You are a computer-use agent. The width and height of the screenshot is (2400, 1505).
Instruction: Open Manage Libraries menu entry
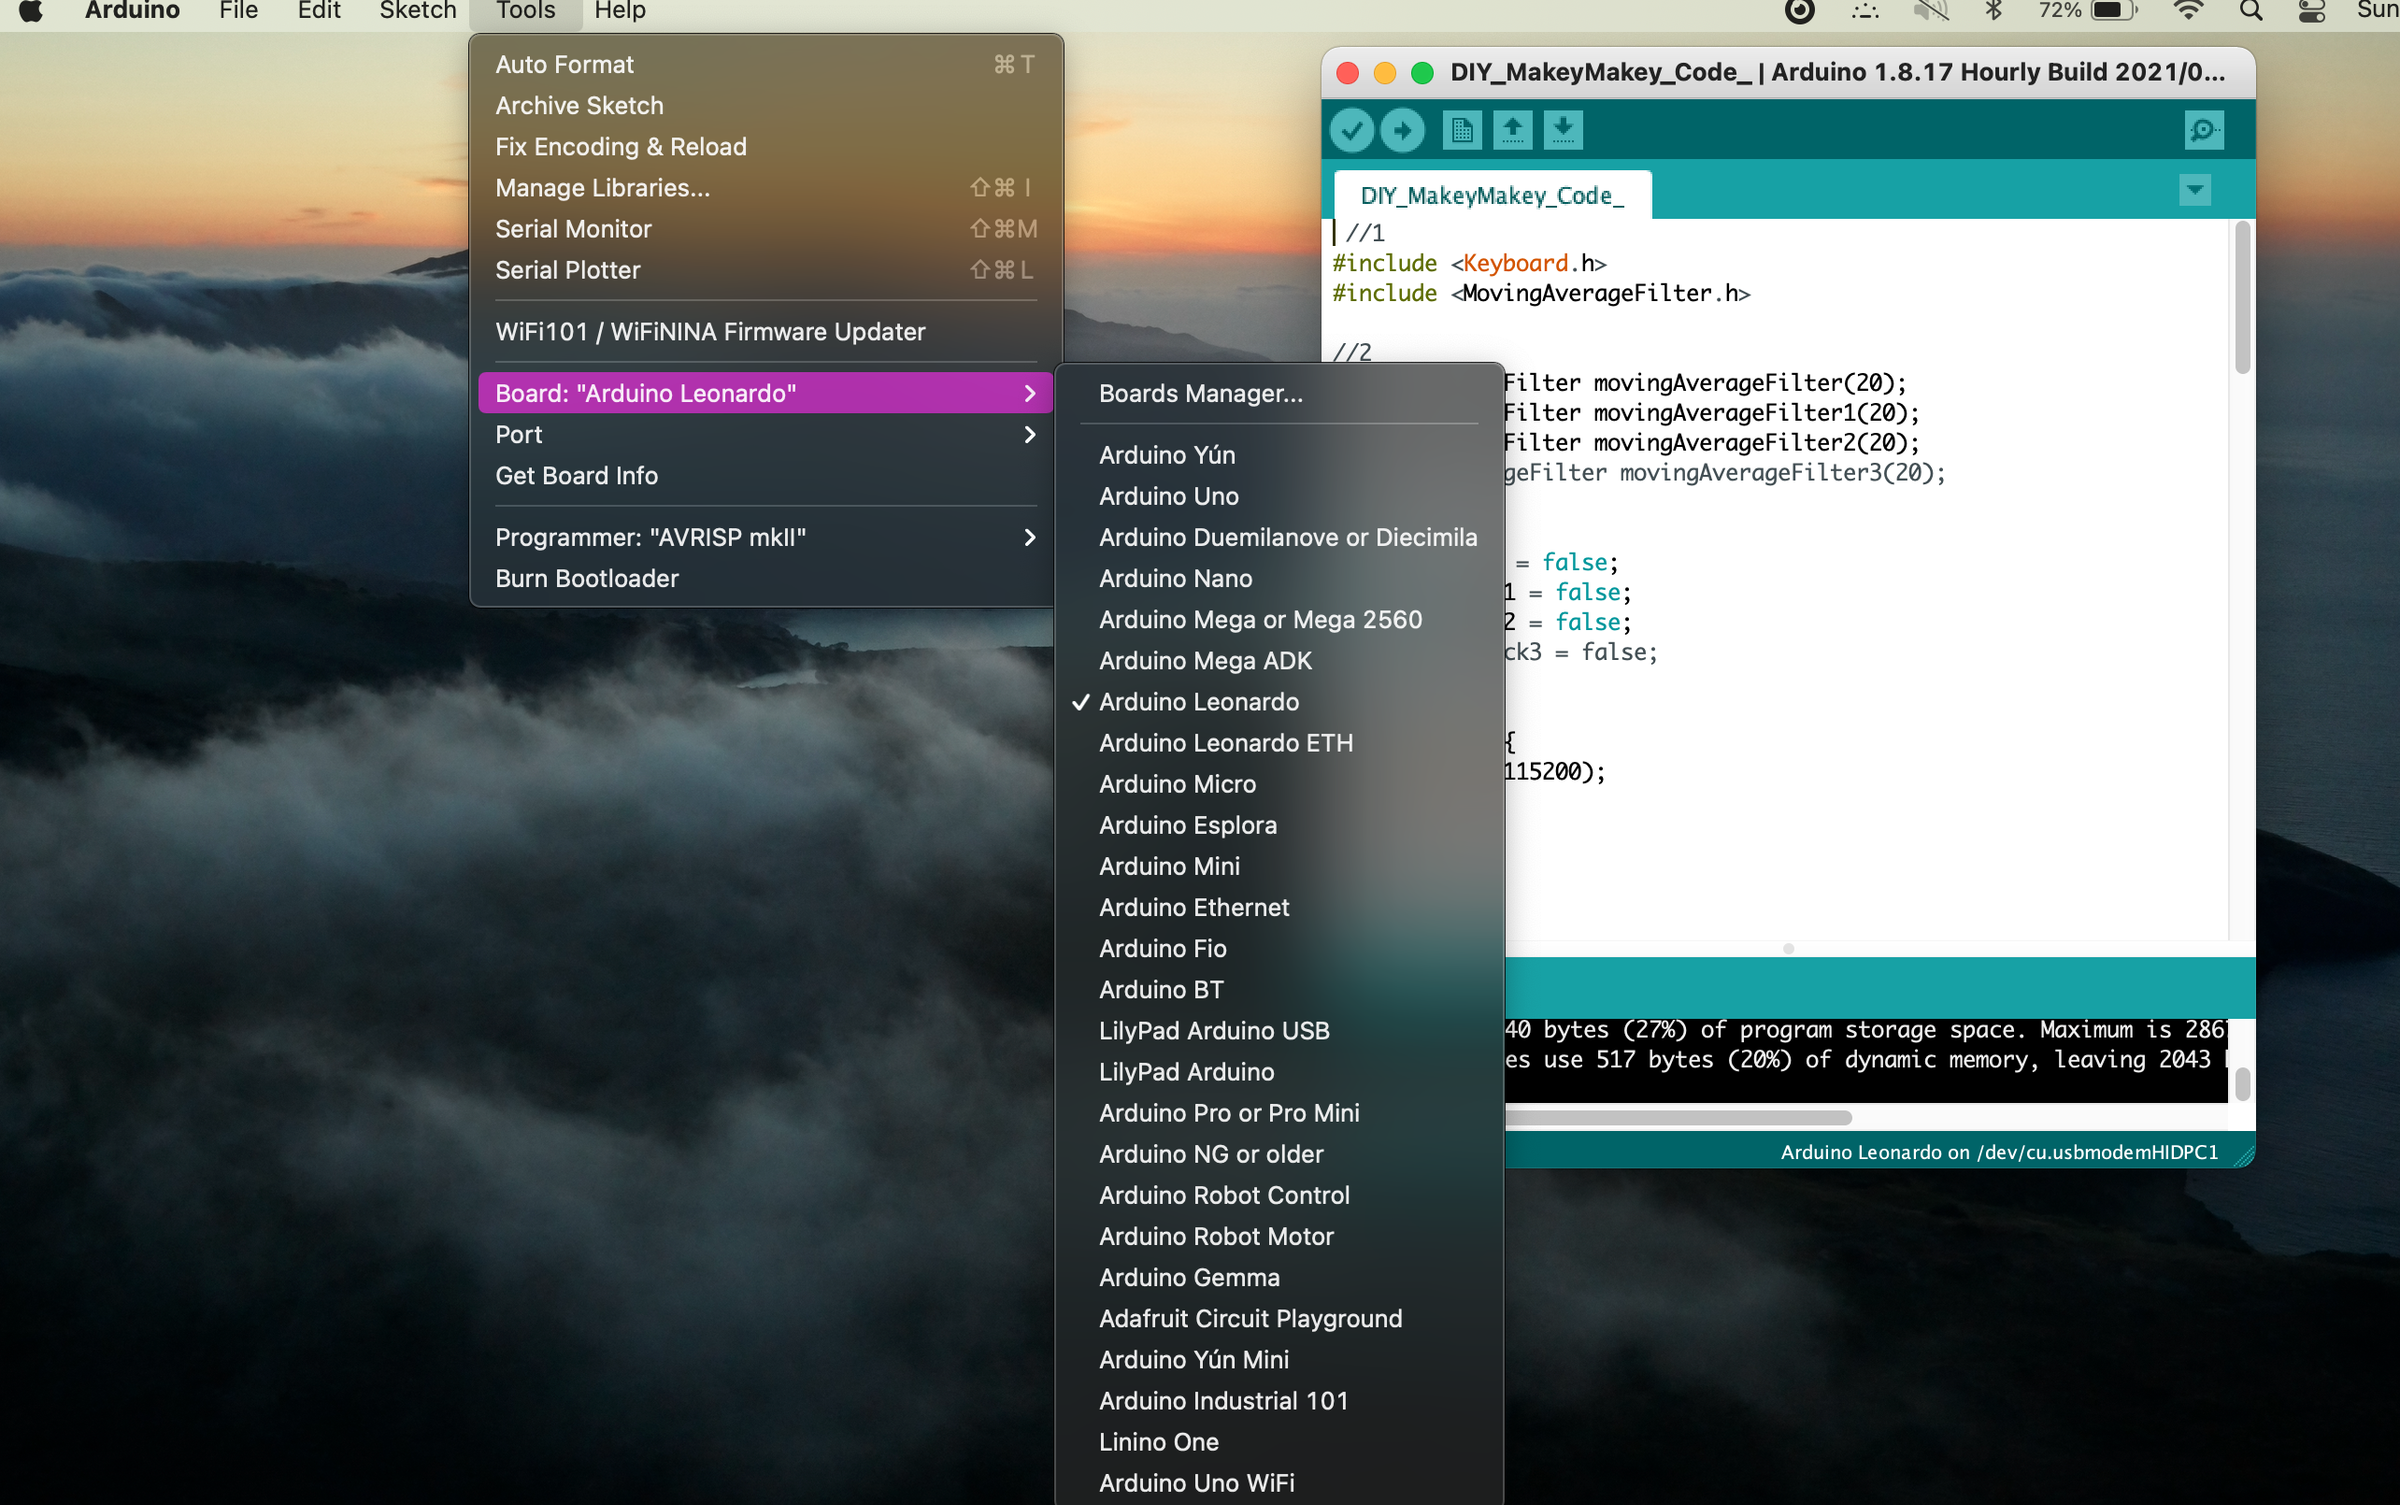[x=602, y=188]
